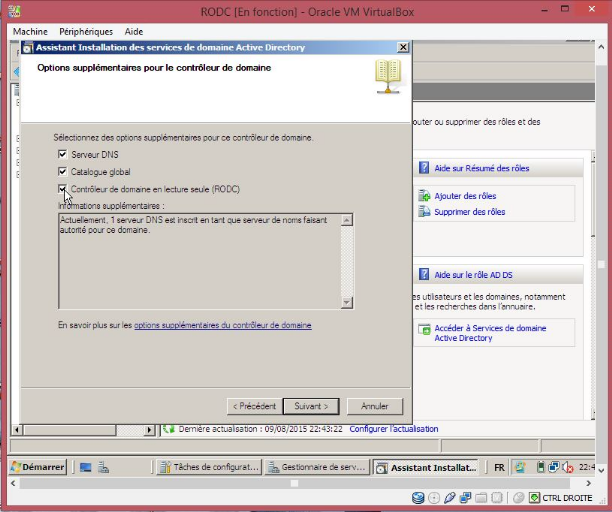Open the Périphériques menu
612x512 pixels.
click(x=86, y=32)
